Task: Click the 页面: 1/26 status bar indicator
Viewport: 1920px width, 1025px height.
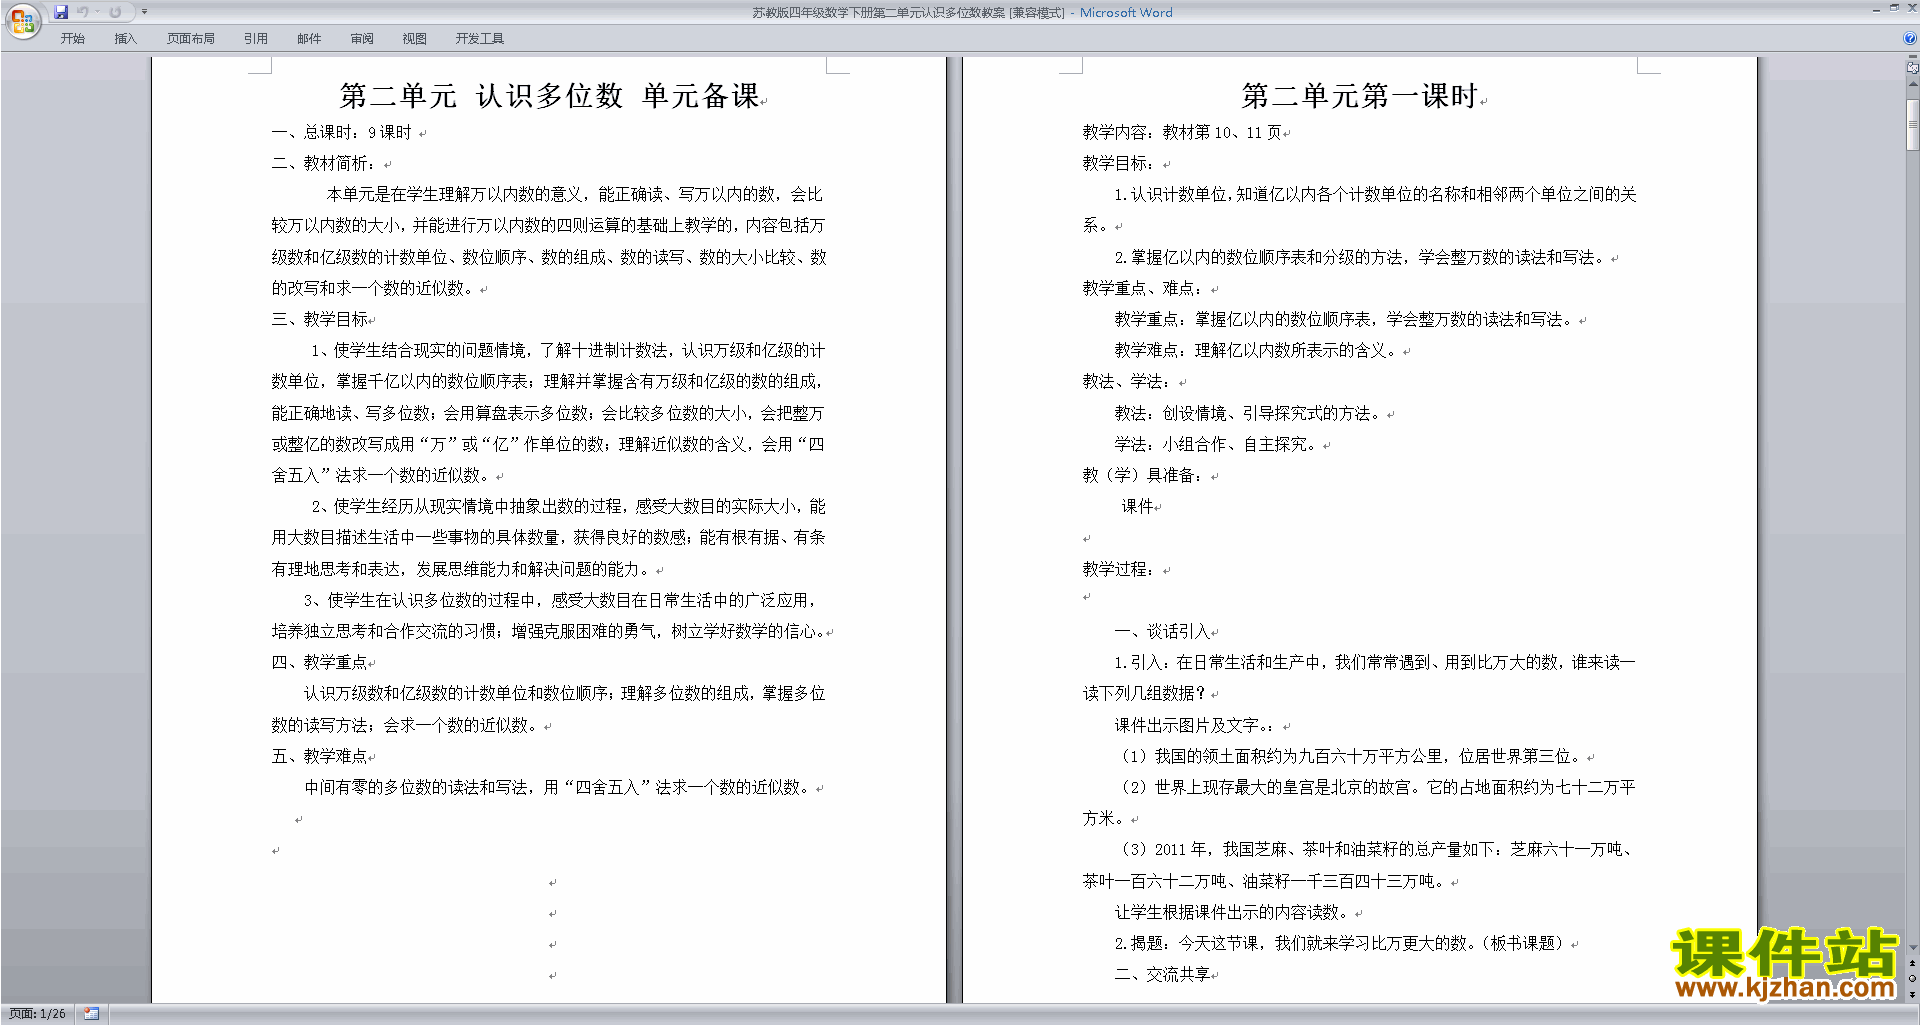Action: click(37, 1014)
